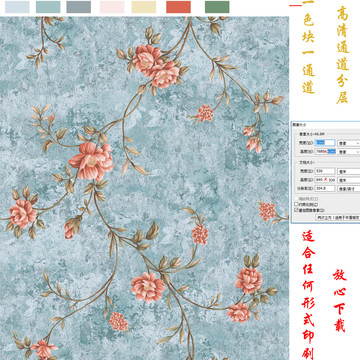Click the floral wallpaper pattern preview
The width and height of the screenshot is (360, 360).
click(144, 188)
